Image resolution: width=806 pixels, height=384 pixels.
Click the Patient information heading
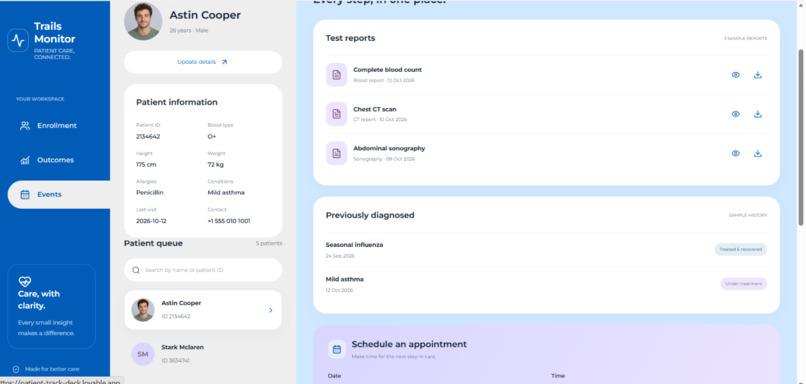[x=177, y=102]
